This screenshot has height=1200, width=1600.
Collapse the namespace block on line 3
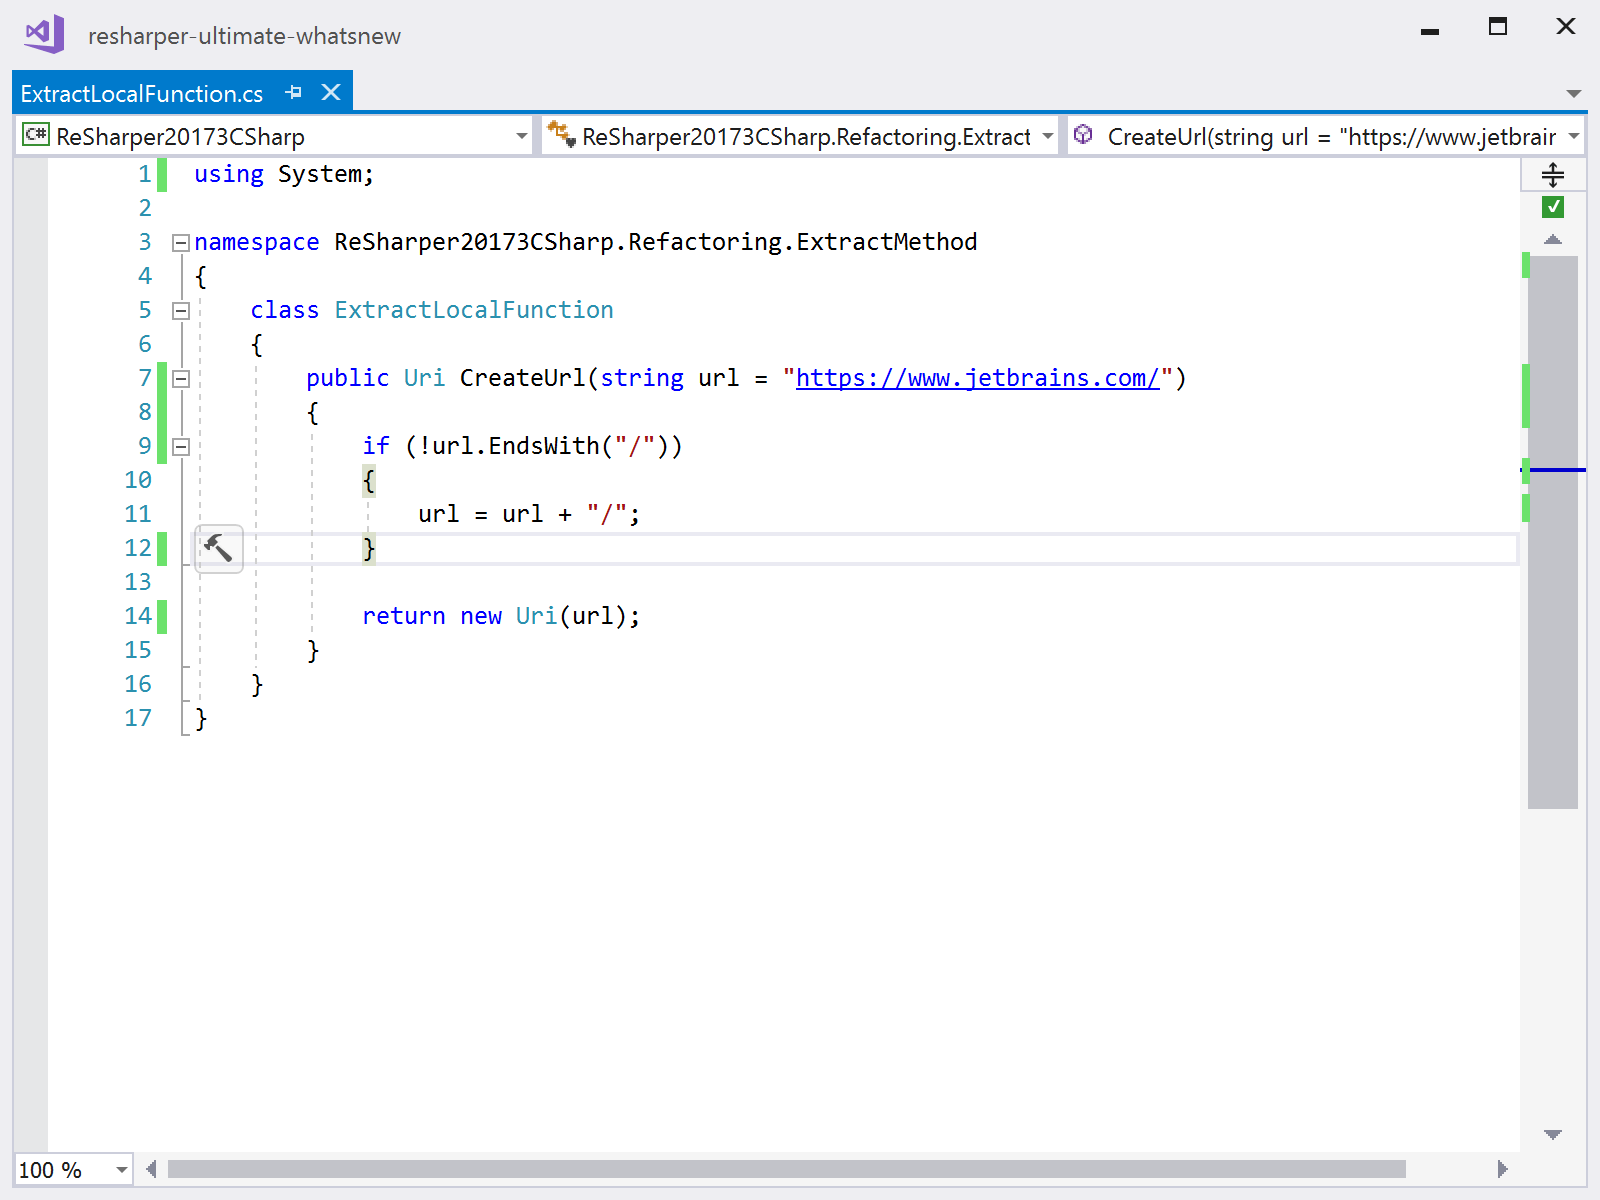180,241
